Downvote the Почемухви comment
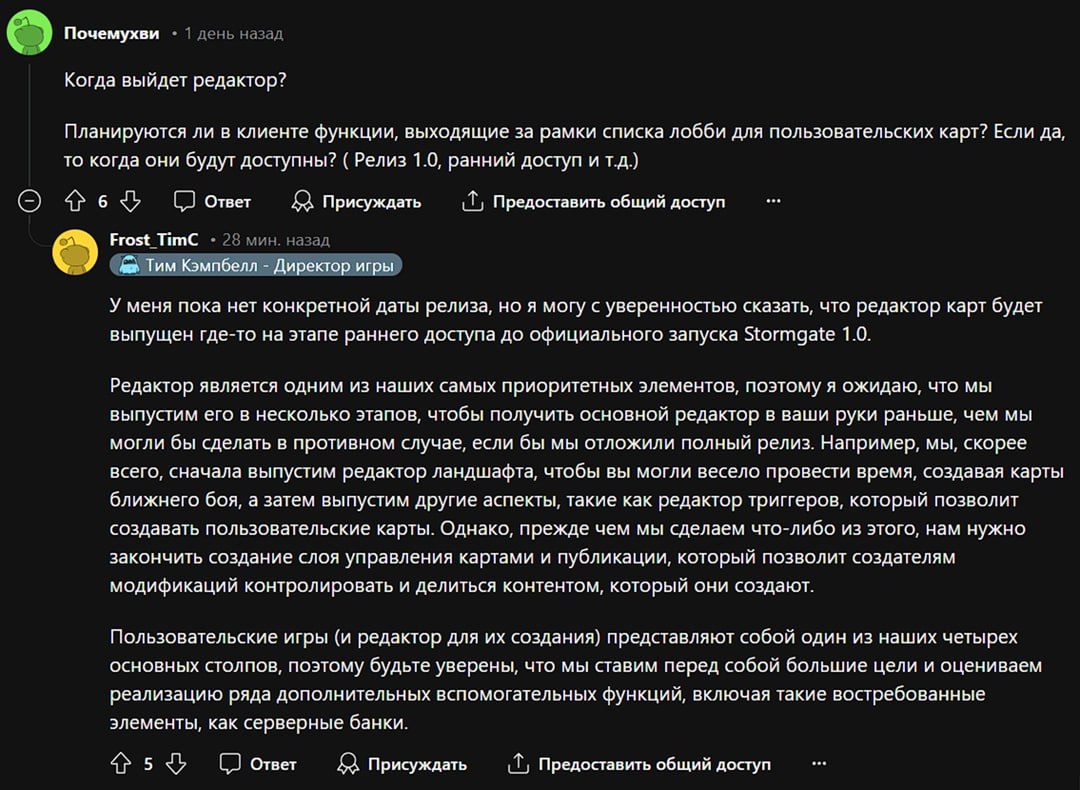Viewport: 1080px width, 790px height. click(x=130, y=201)
